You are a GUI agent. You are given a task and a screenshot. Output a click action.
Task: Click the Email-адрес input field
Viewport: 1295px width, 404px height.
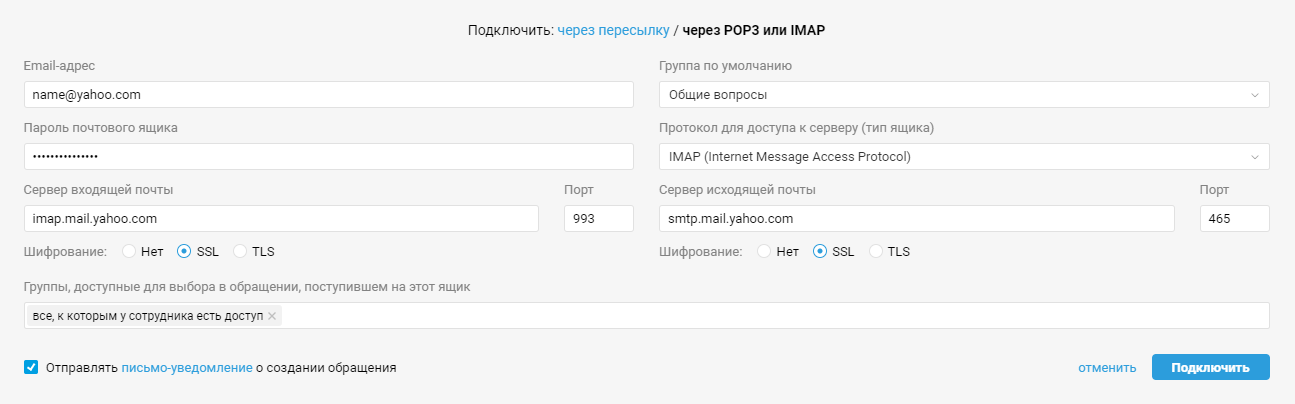pos(328,95)
